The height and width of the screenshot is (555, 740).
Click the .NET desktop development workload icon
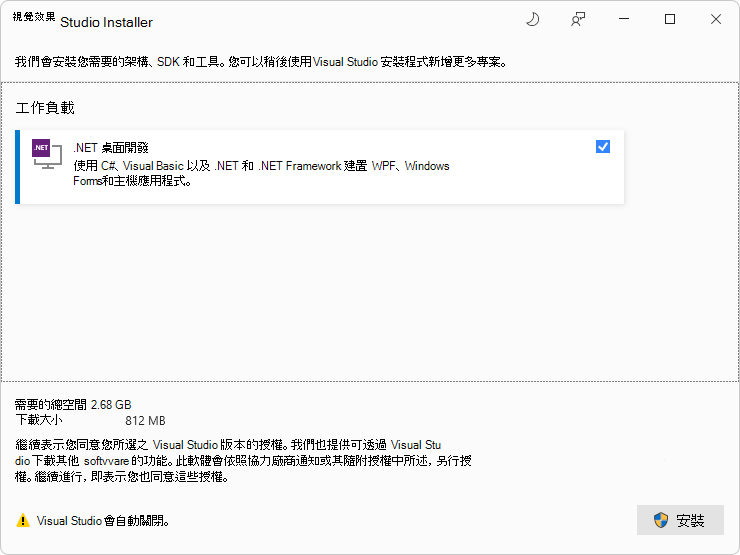click(x=47, y=154)
